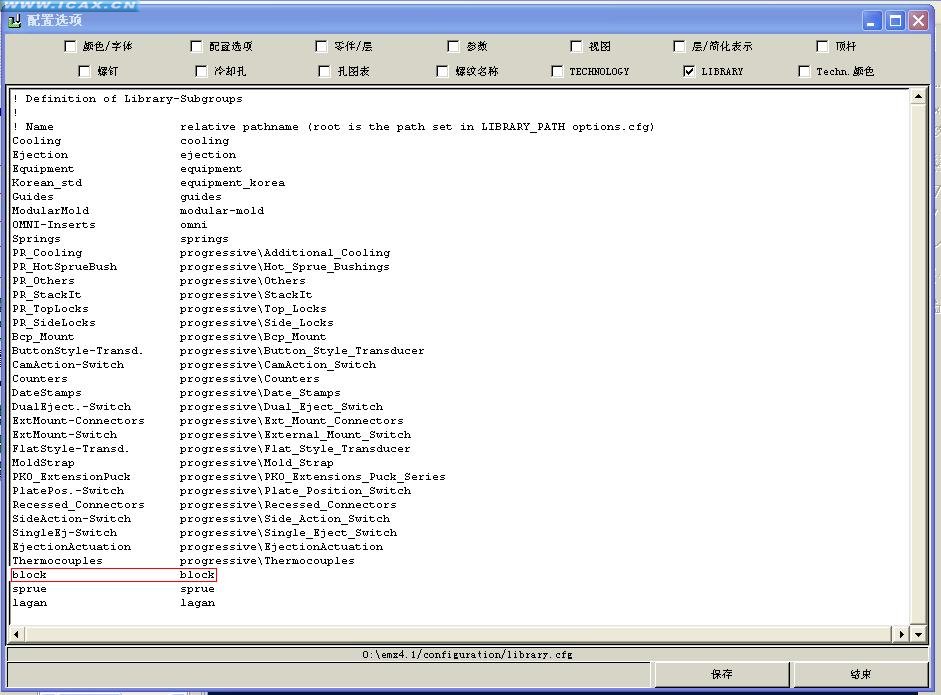941x695 pixels.
Task: Click the 'PR_StackIt' subgroup name
Action: click(x=47, y=295)
